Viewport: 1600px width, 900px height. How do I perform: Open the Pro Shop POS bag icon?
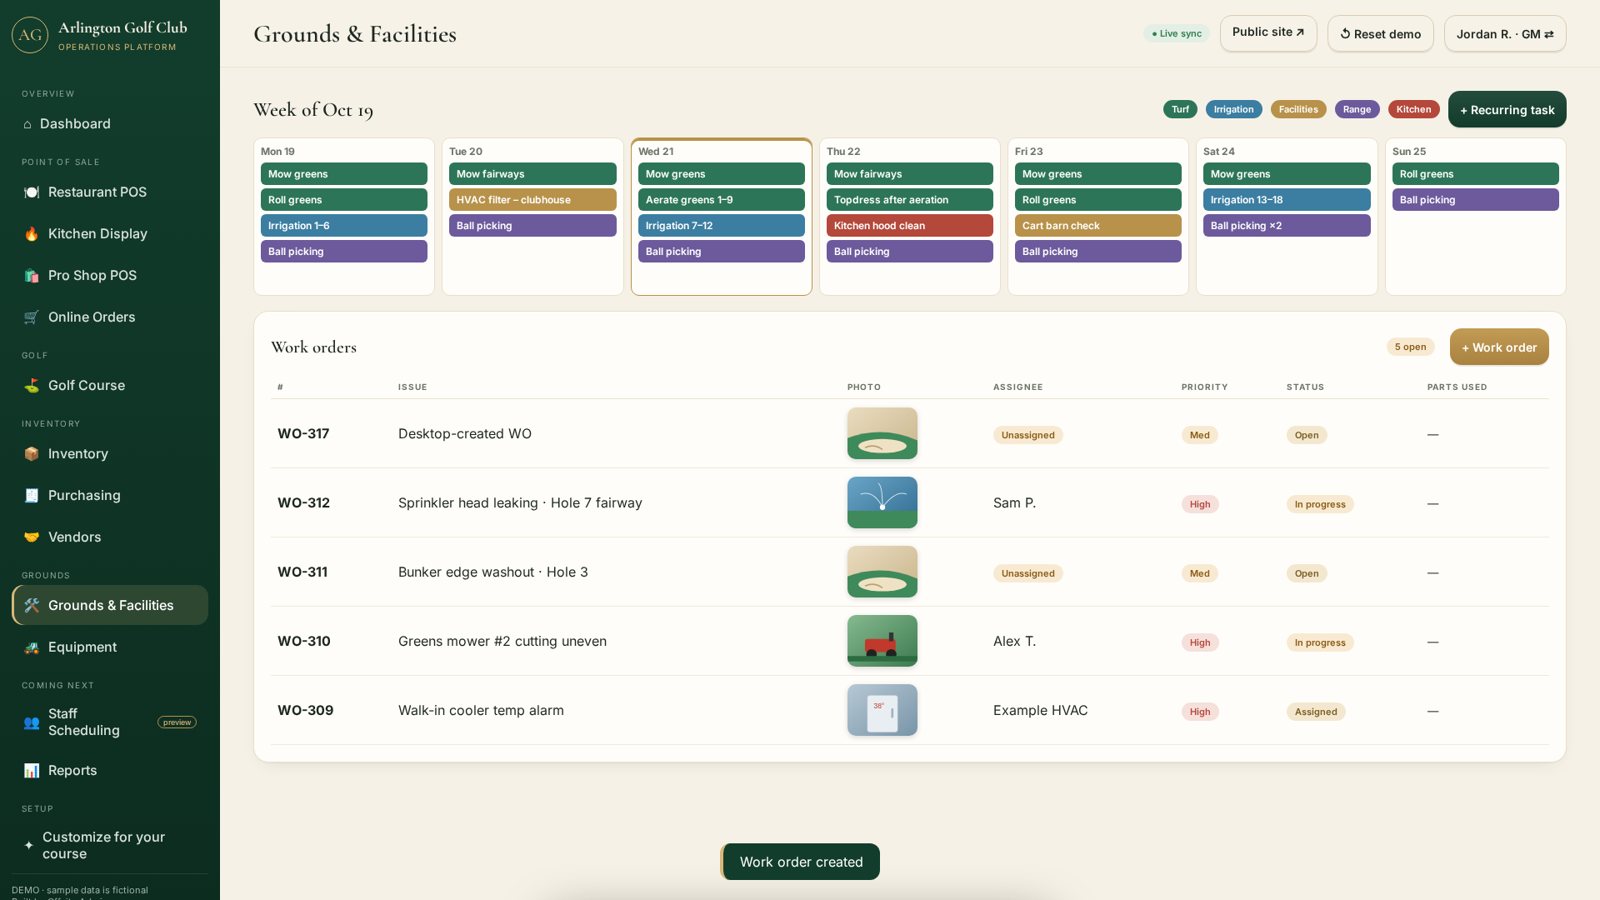click(x=31, y=275)
